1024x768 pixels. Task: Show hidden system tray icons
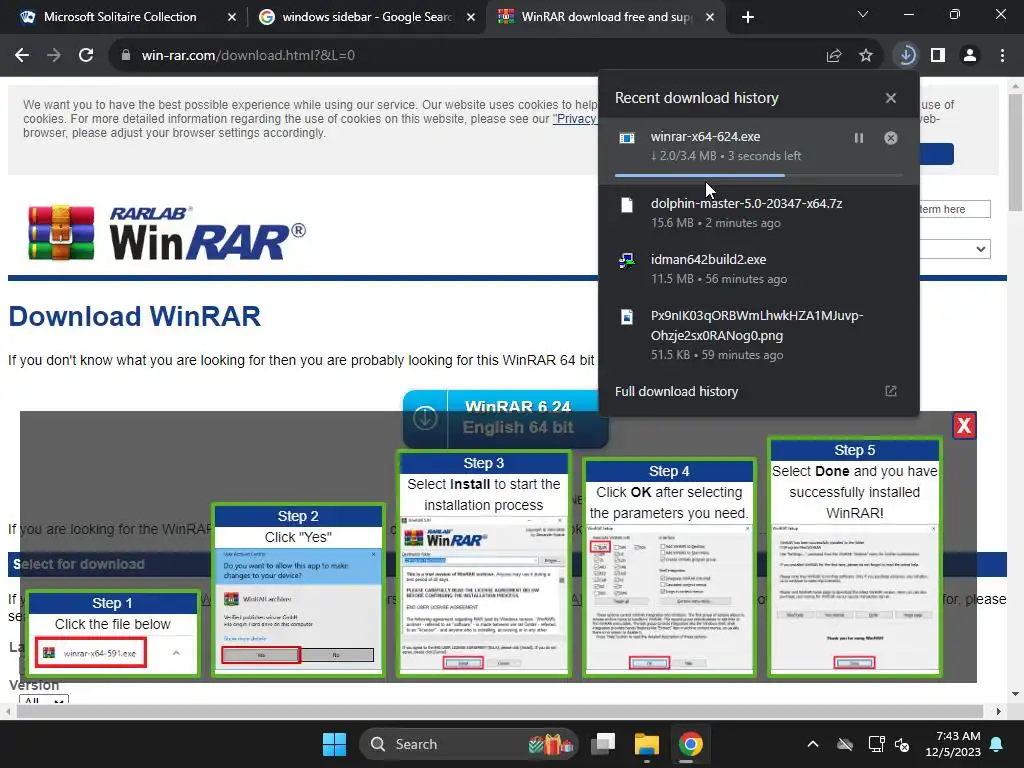click(813, 744)
